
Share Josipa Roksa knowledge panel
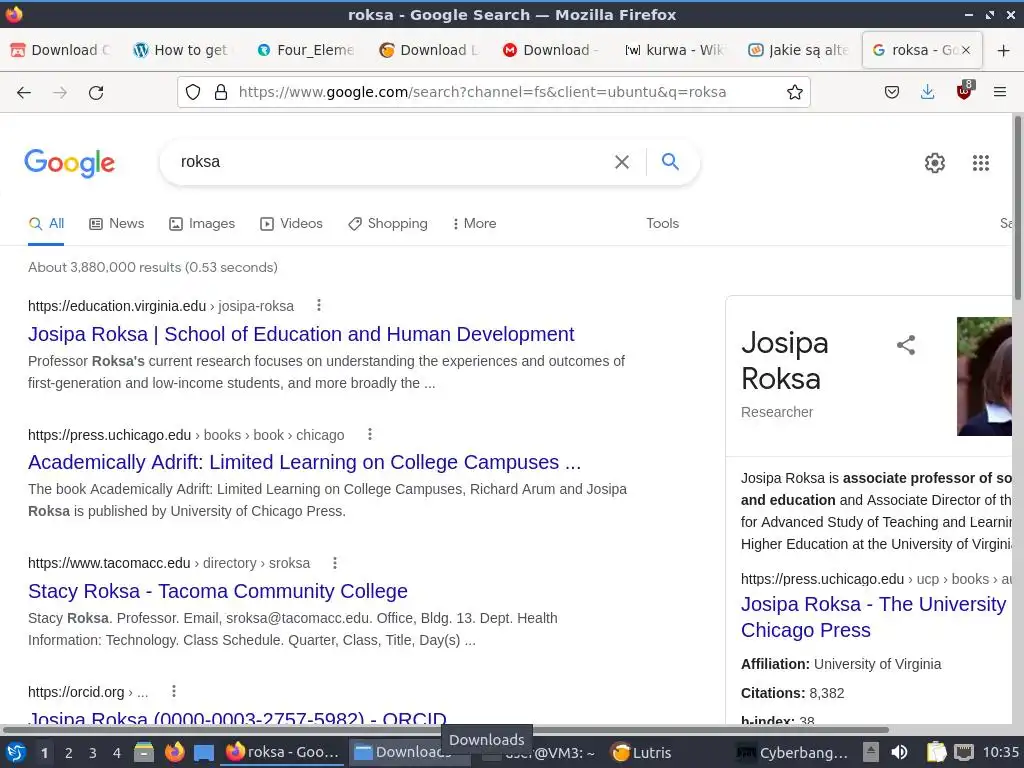tap(906, 345)
